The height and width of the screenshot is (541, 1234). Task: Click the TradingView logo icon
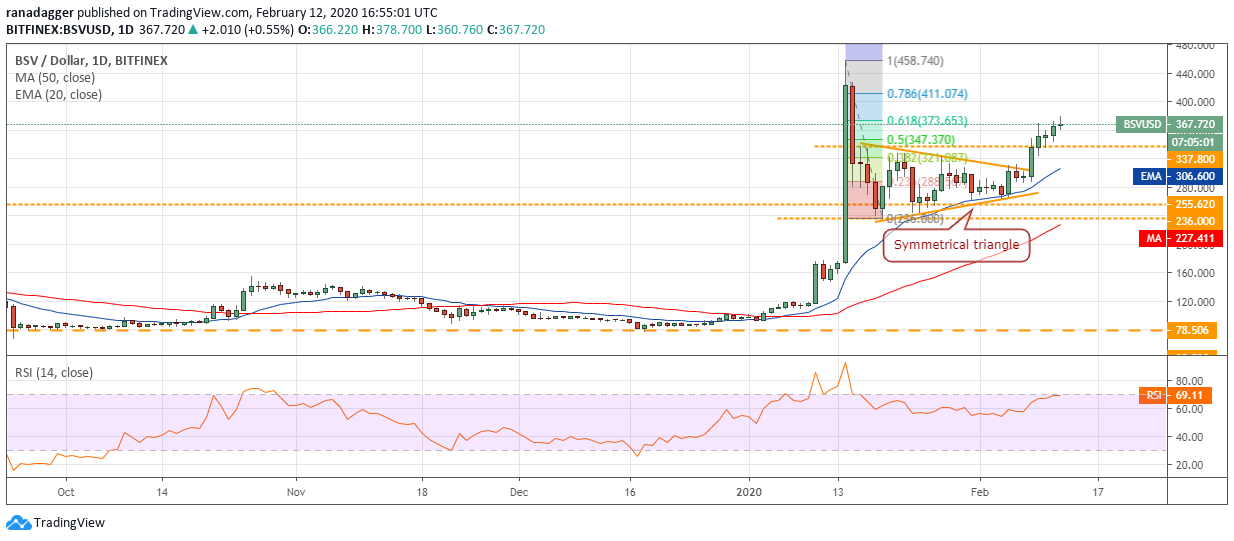tap(18, 523)
